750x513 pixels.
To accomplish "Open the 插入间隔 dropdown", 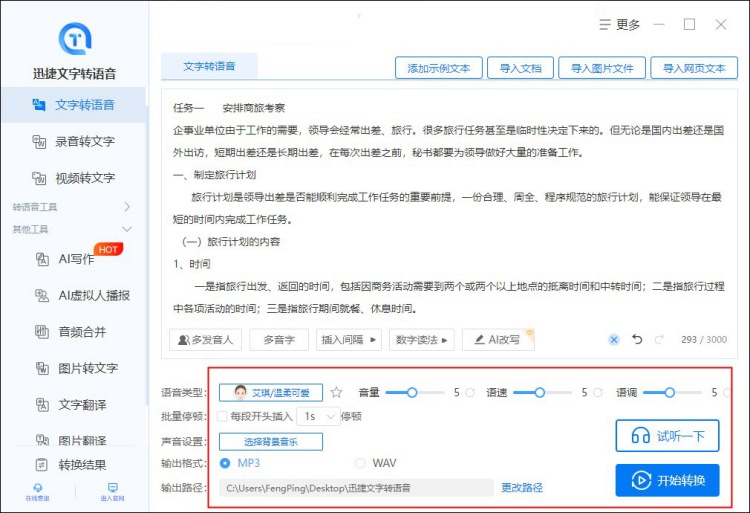I will pyautogui.click(x=349, y=339).
